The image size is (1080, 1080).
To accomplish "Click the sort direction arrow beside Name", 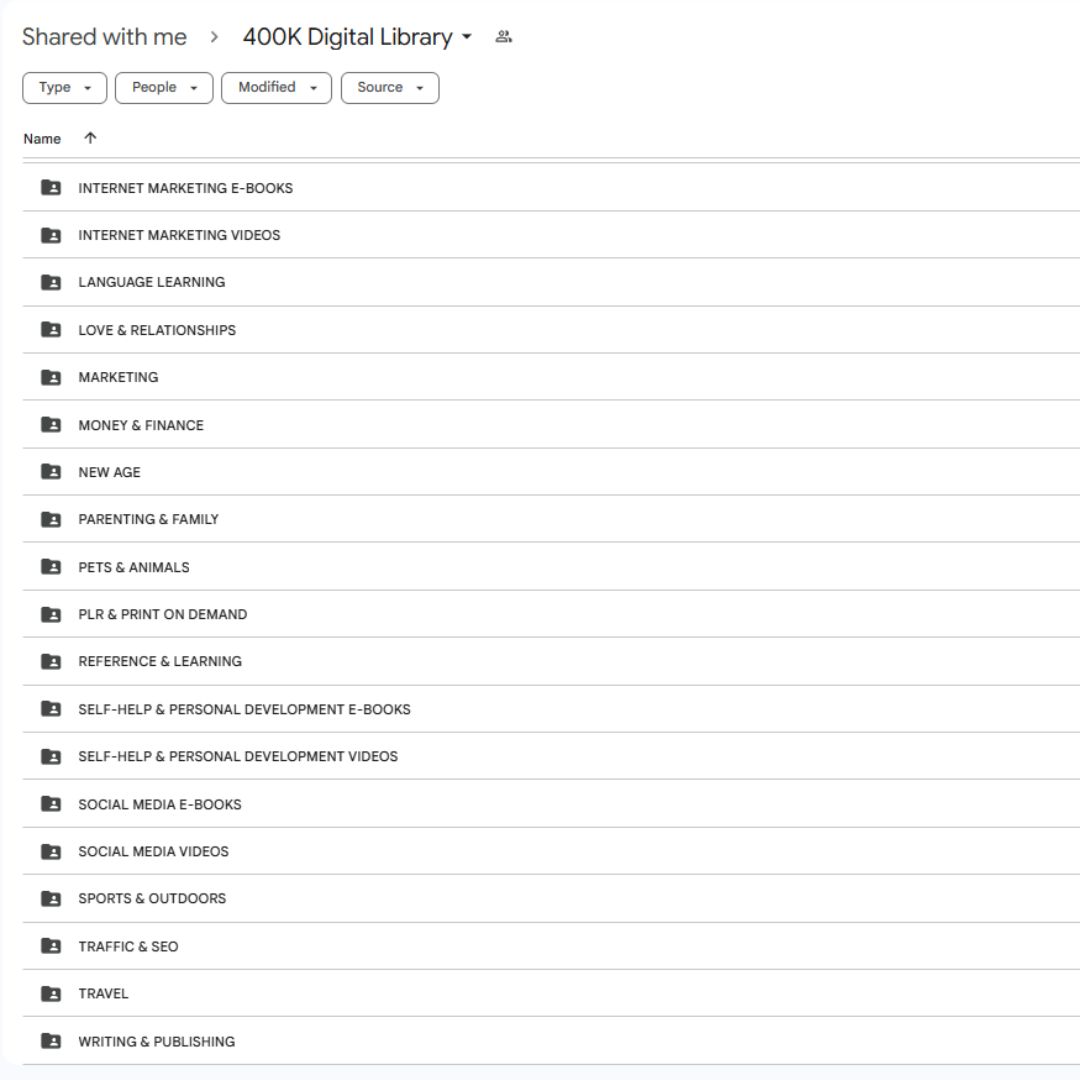I will tap(90, 138).
